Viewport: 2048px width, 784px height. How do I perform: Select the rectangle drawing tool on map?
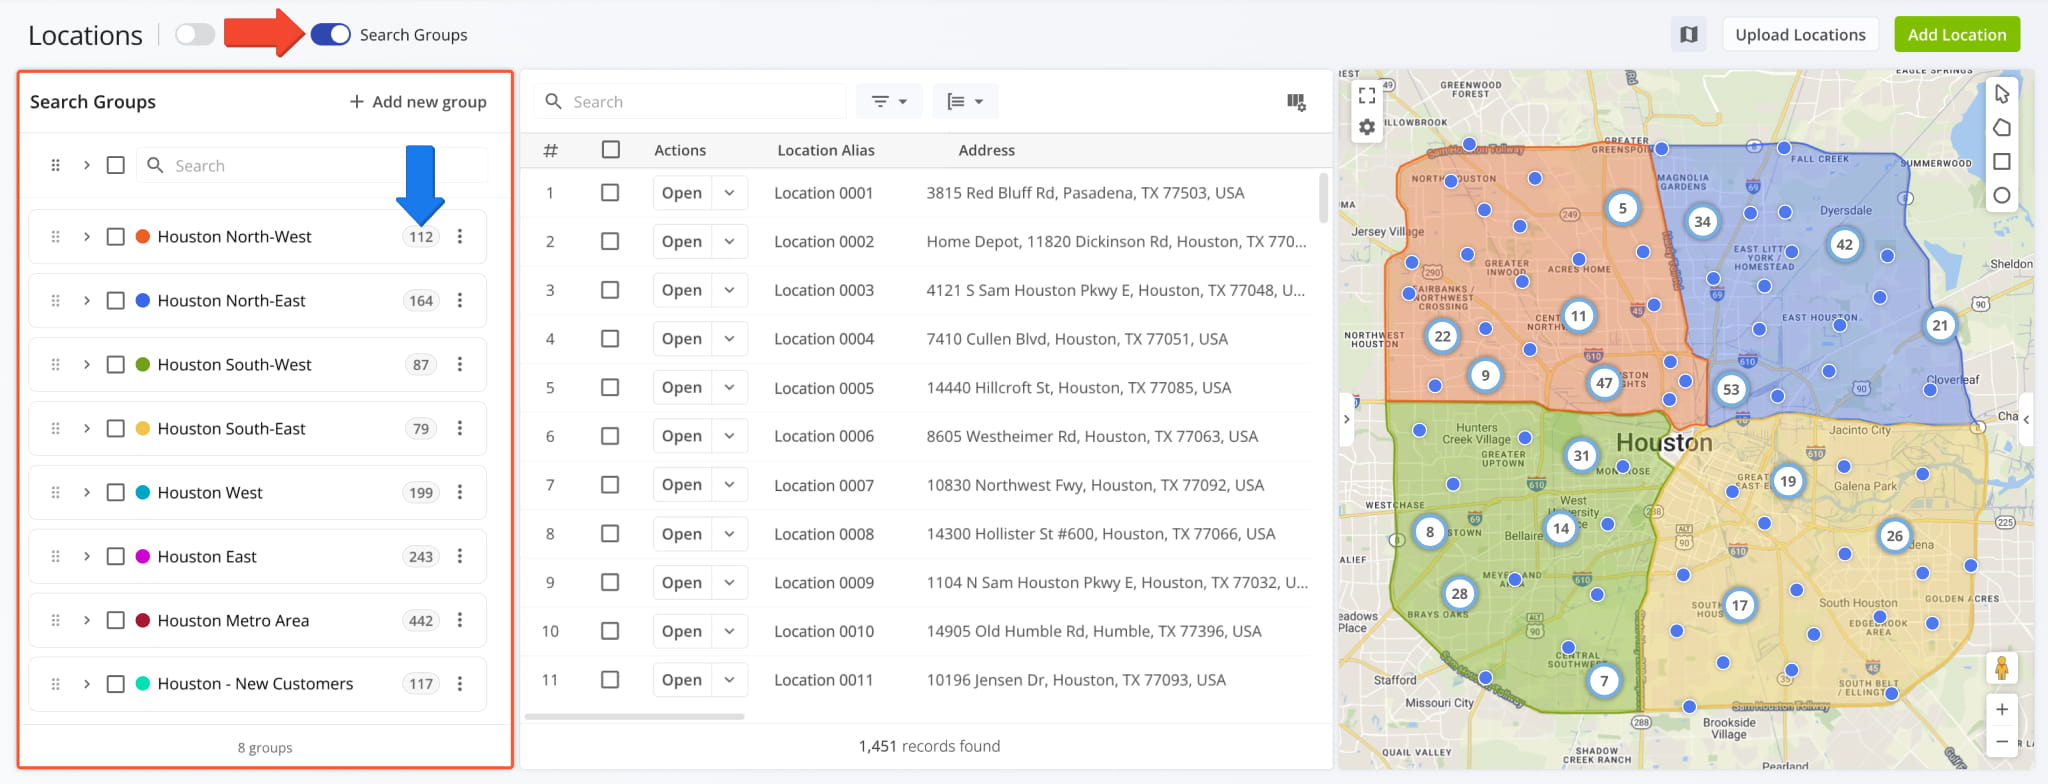point(2002,162)
